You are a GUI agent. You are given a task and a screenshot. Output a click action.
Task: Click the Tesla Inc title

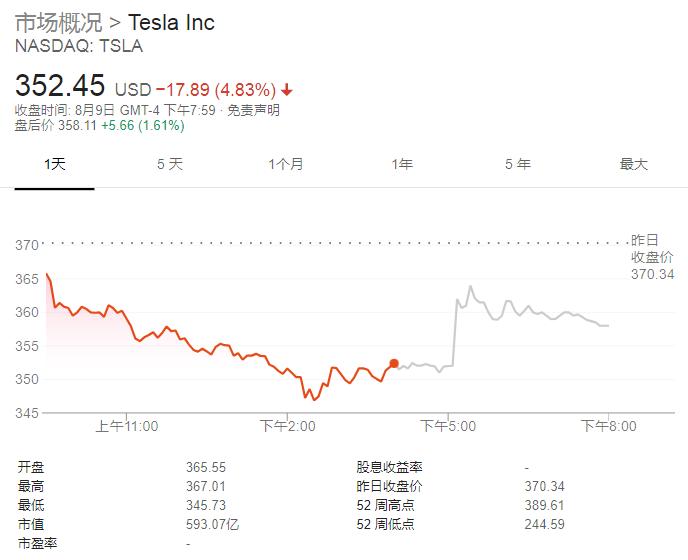(171, 22)
